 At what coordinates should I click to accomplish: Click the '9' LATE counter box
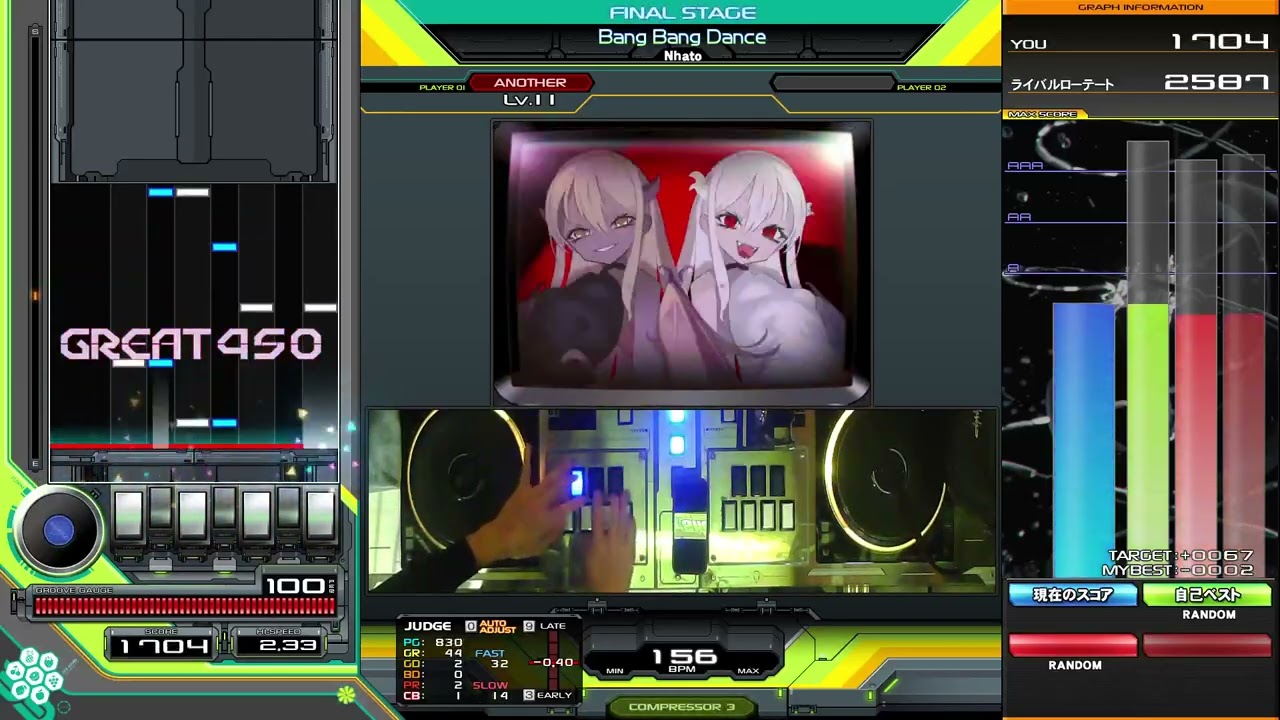tap(529, 626)
